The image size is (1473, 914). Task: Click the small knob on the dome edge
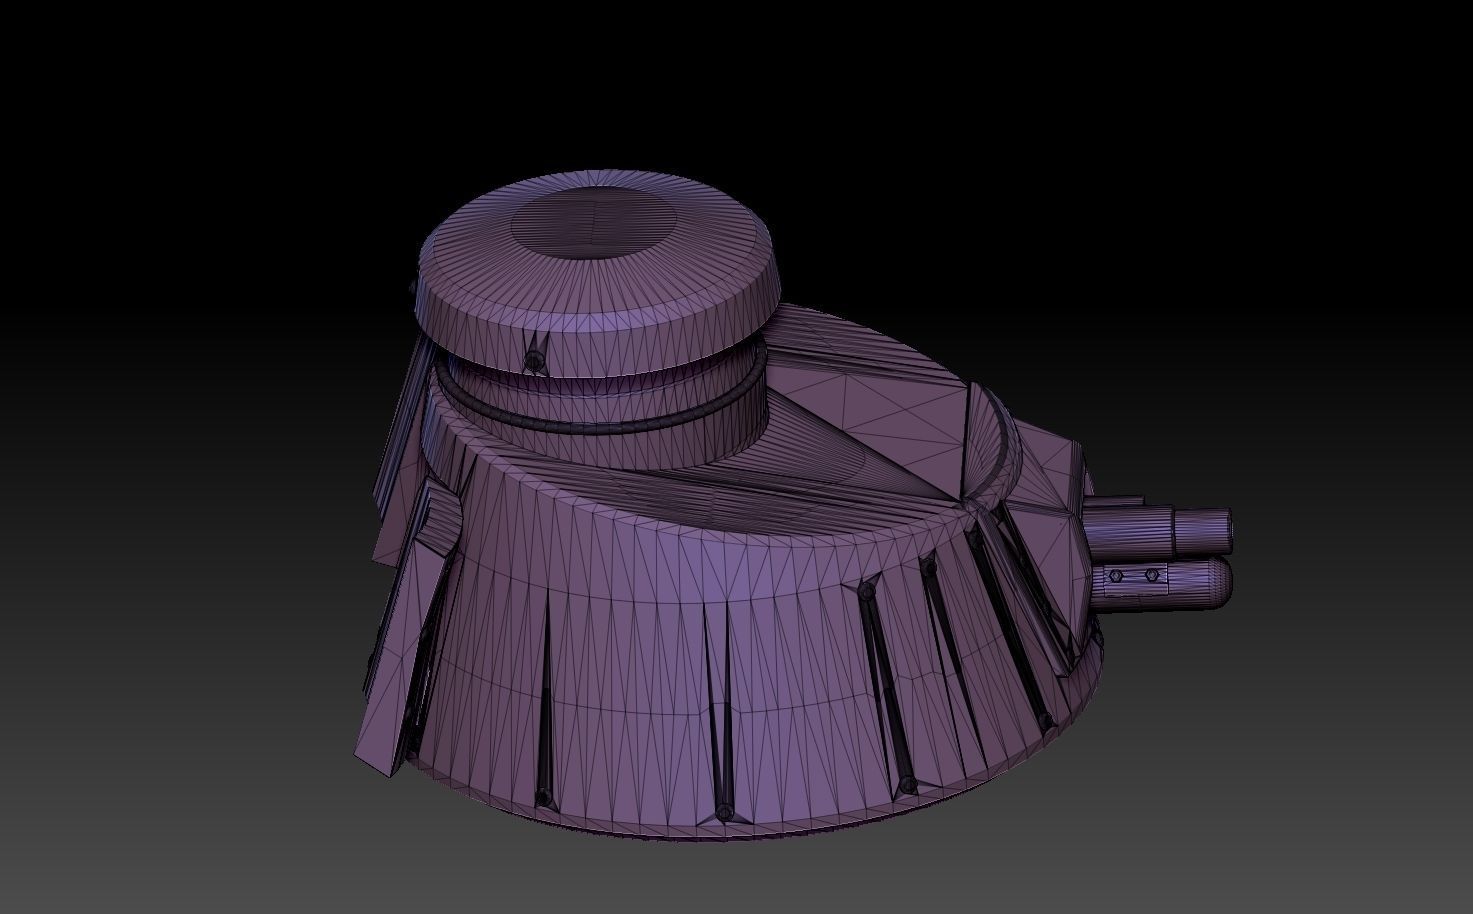tap(534, 360)
